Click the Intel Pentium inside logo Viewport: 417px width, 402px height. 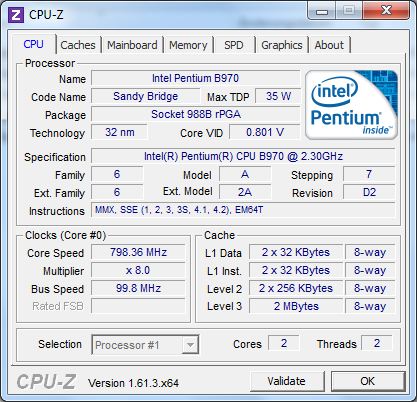351,105
